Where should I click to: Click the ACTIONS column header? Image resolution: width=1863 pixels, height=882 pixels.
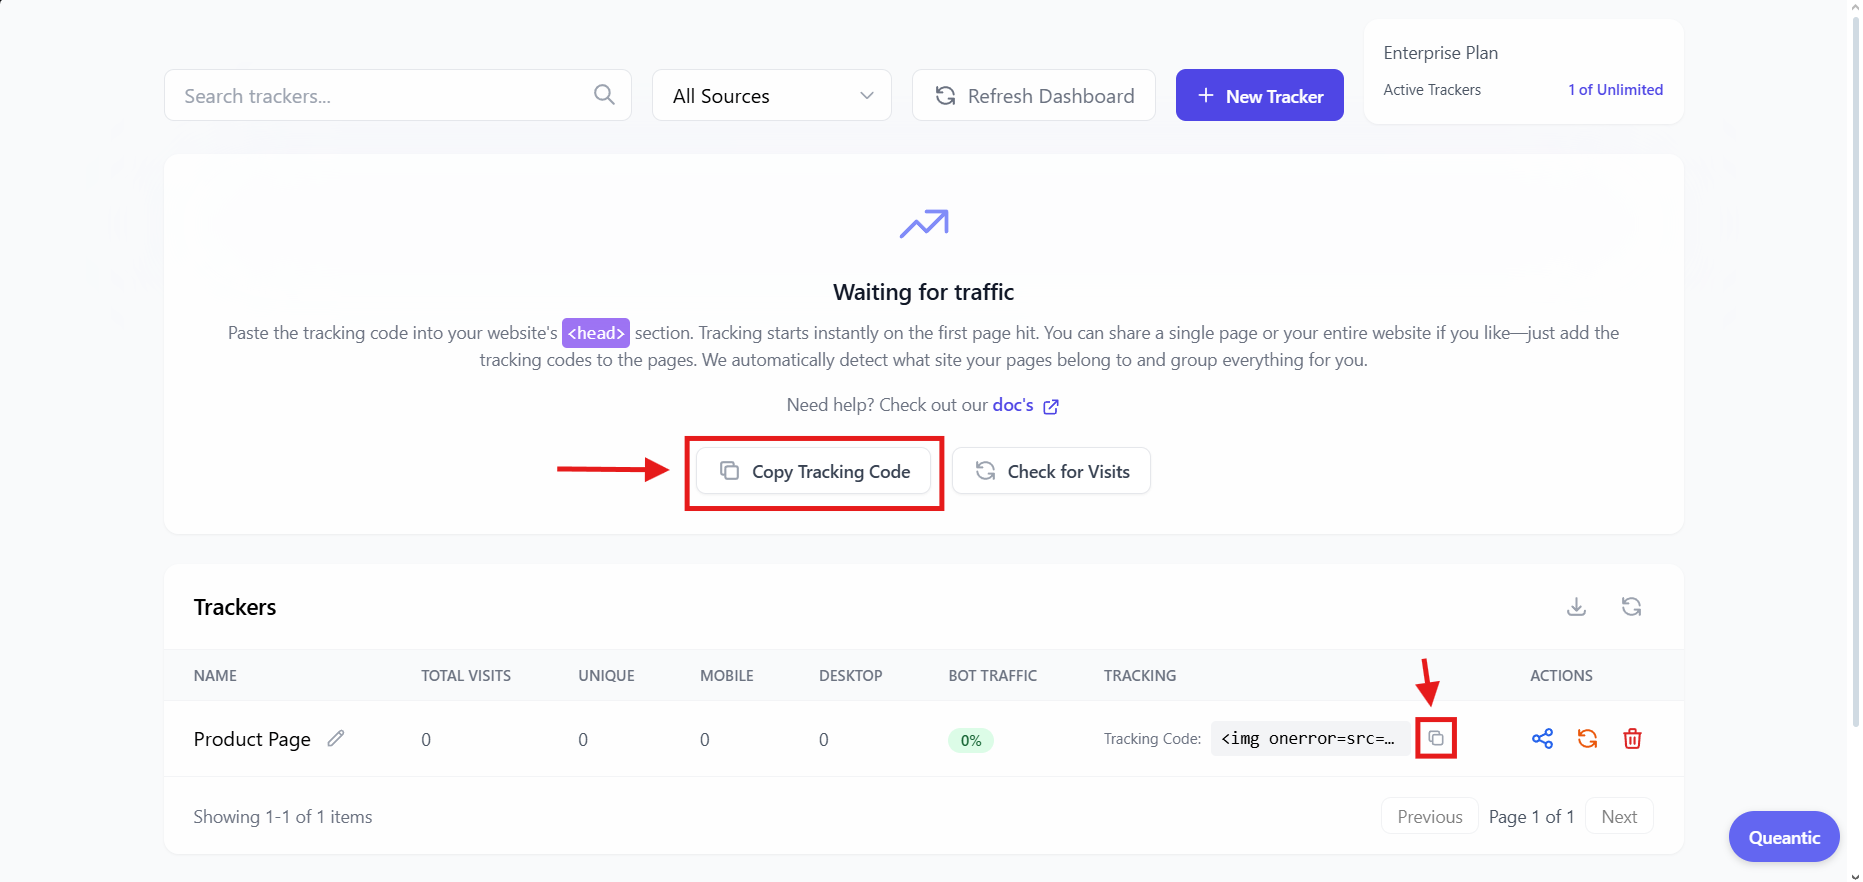tap(1561, 676)
